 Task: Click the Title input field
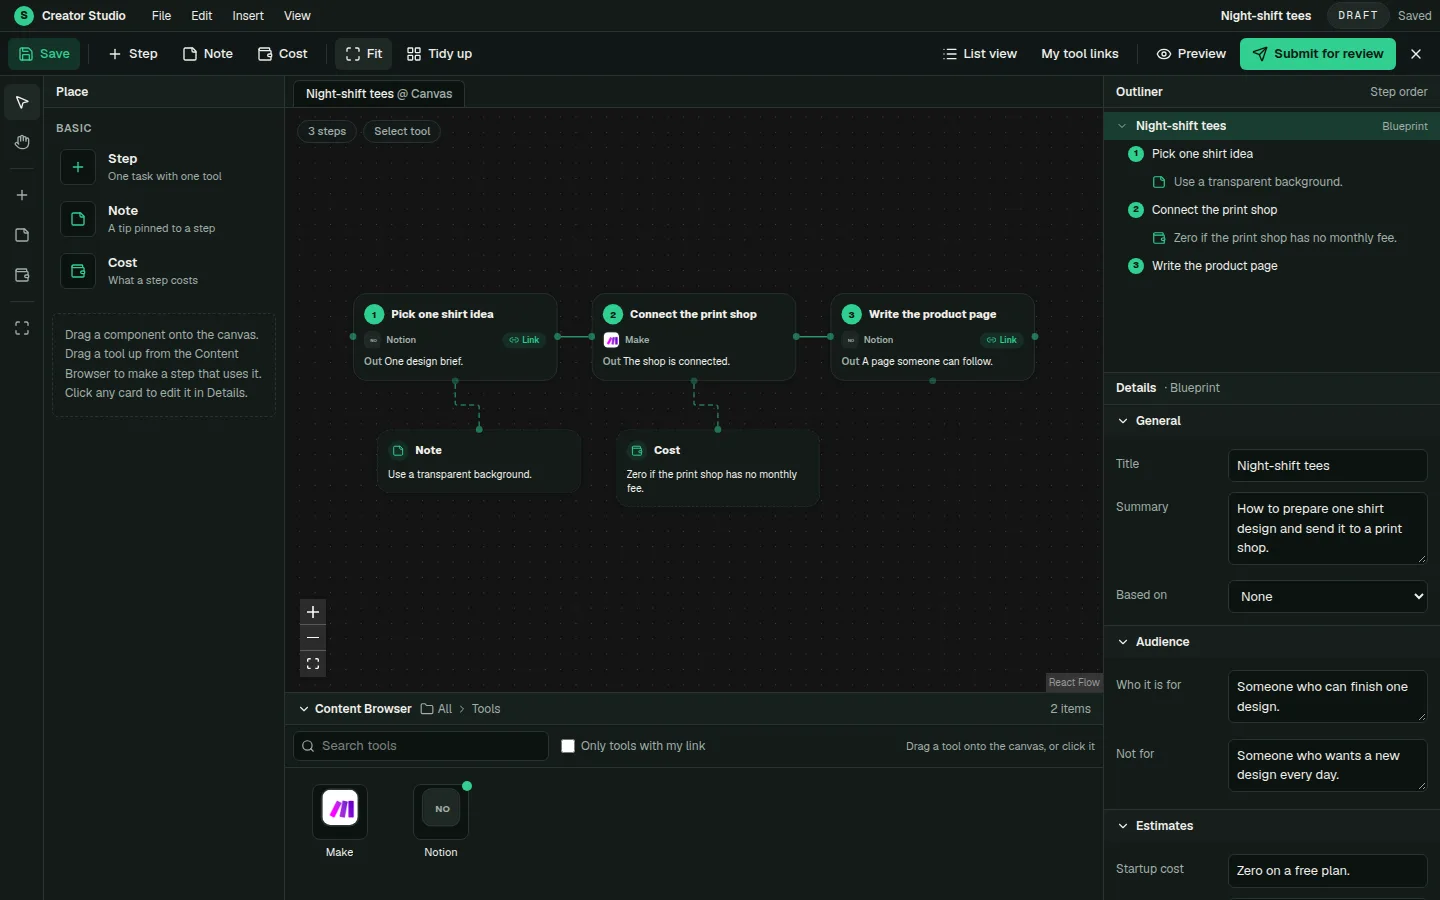[1327, 466]
